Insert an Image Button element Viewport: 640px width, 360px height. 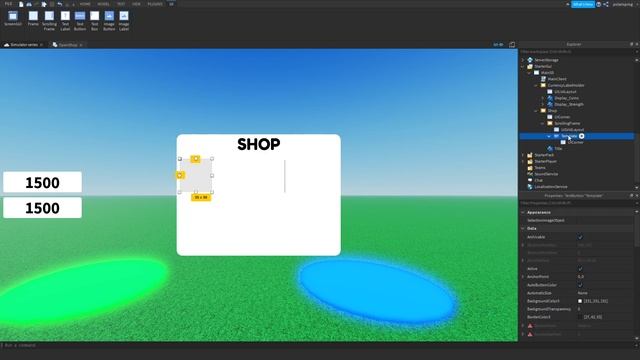coord(109,20)
